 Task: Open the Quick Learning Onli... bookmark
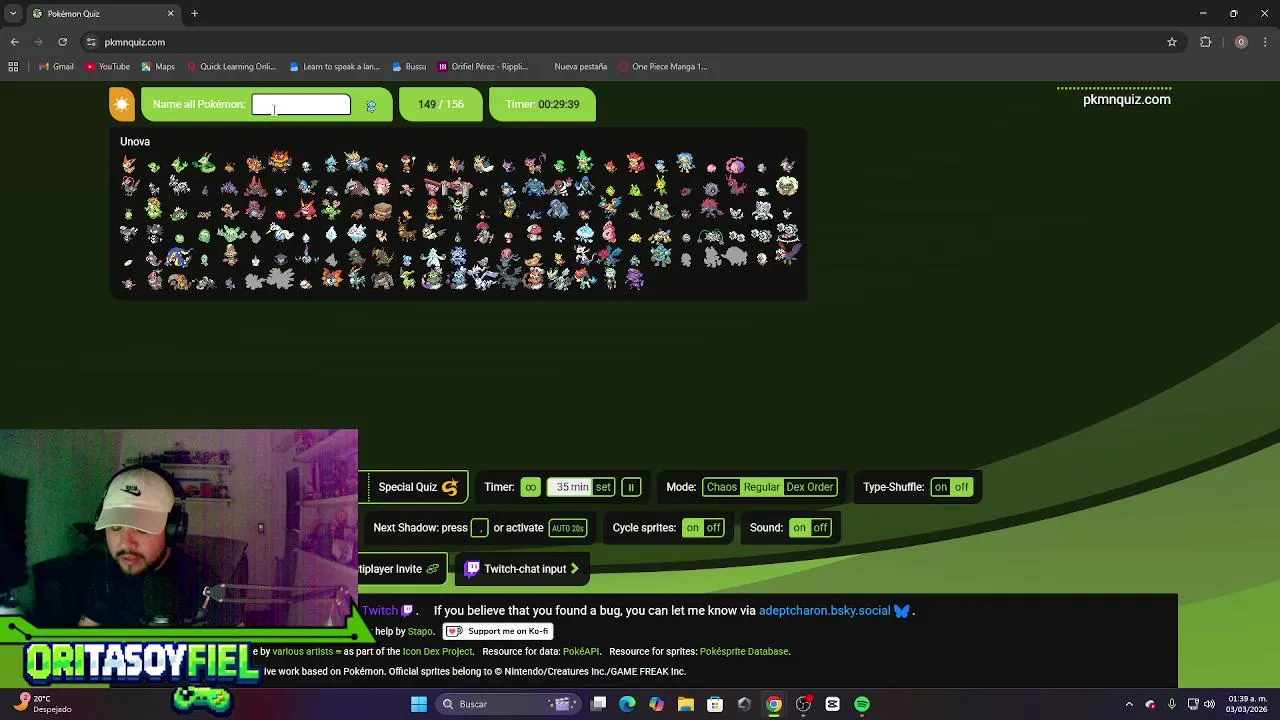point(231,67)
